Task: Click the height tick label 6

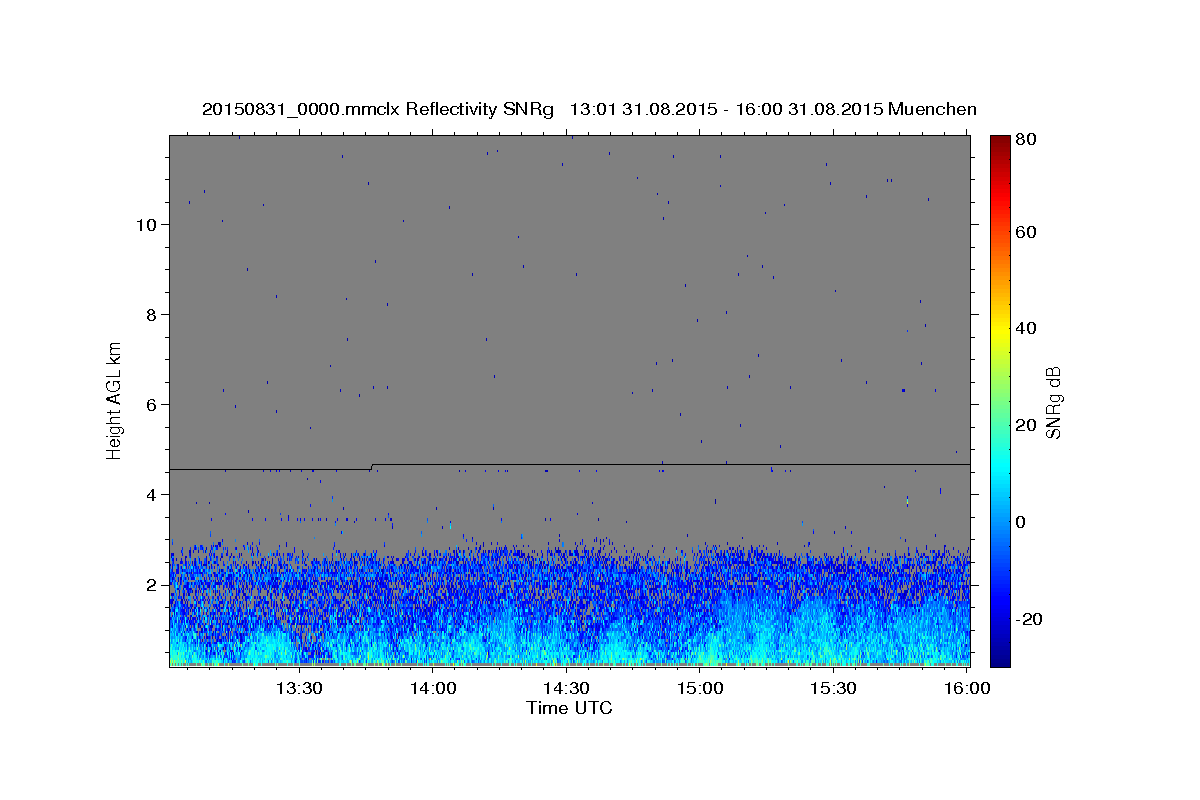Action: click(x=149, y=405)
